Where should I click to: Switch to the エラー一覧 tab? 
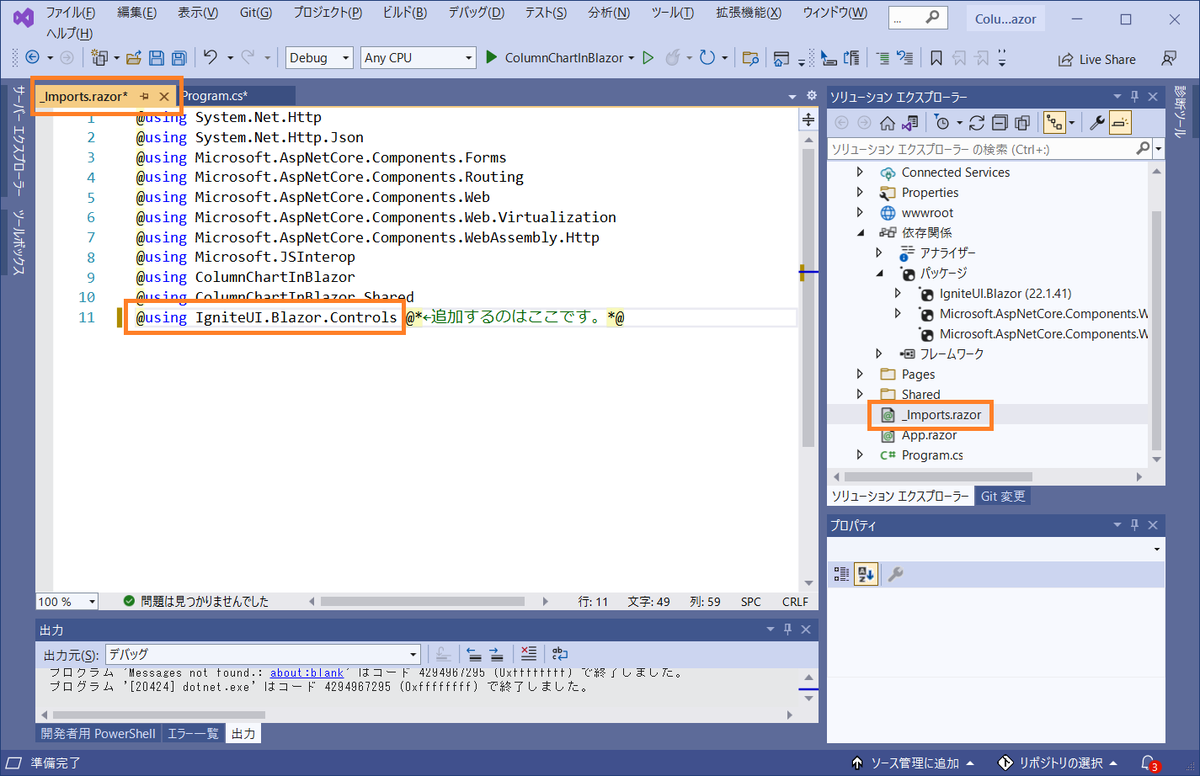click(x=193, y=734)
